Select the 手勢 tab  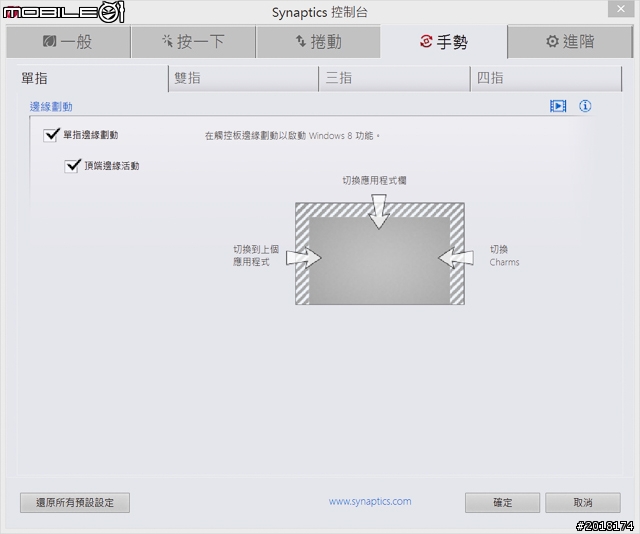(444, 42)
